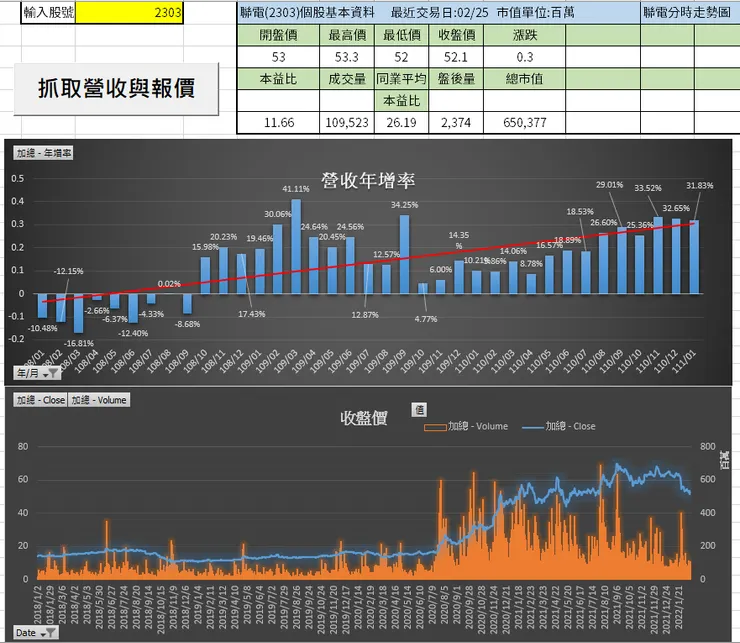Click the 31.83% data label on revenue chart
The image size is (740, 643).
coord(700,186)
